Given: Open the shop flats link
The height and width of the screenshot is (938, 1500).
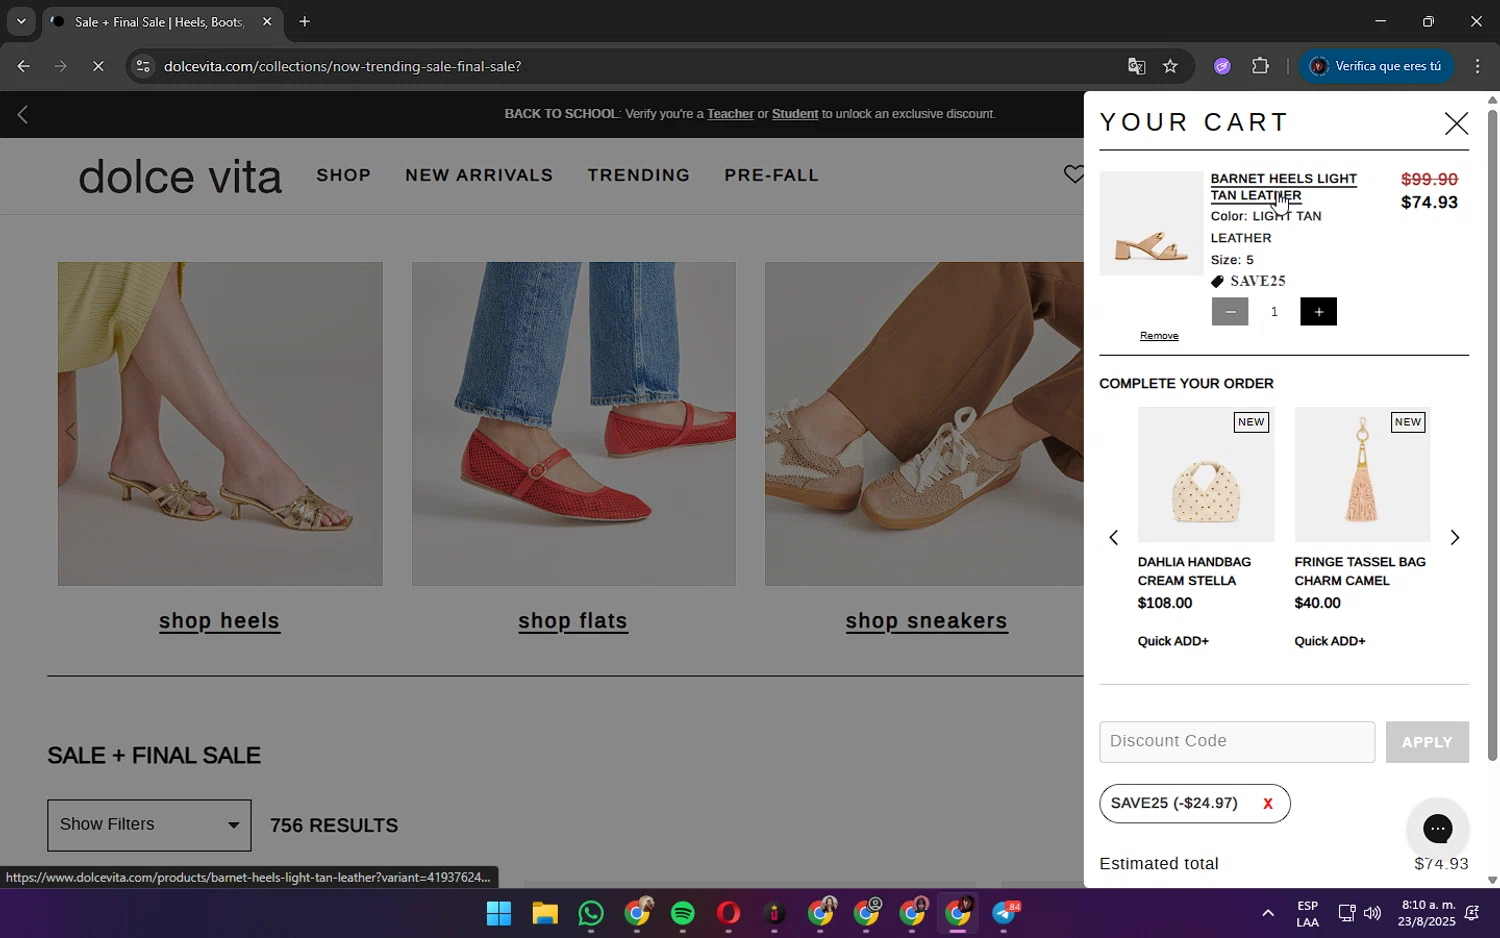Looking at the screenshot, I should (573, 621).
